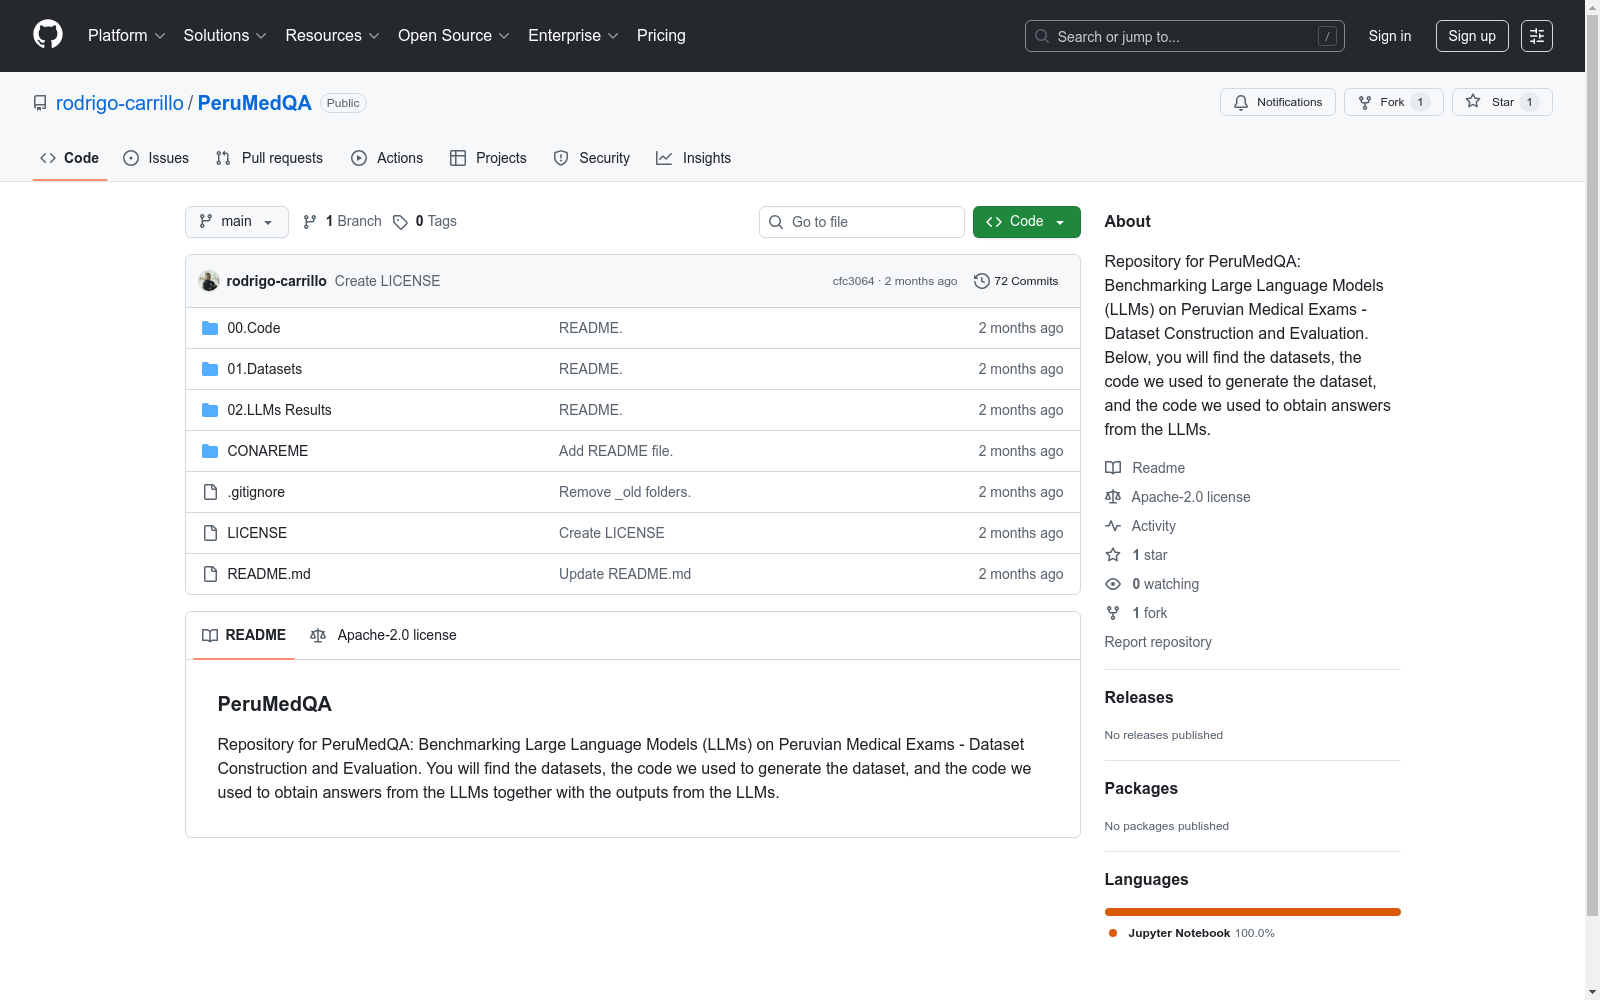This screenshot has width=1600, height=1000.
Task: Open the 'Create LICENSE' latest commit message
Action: click(387, 281)
